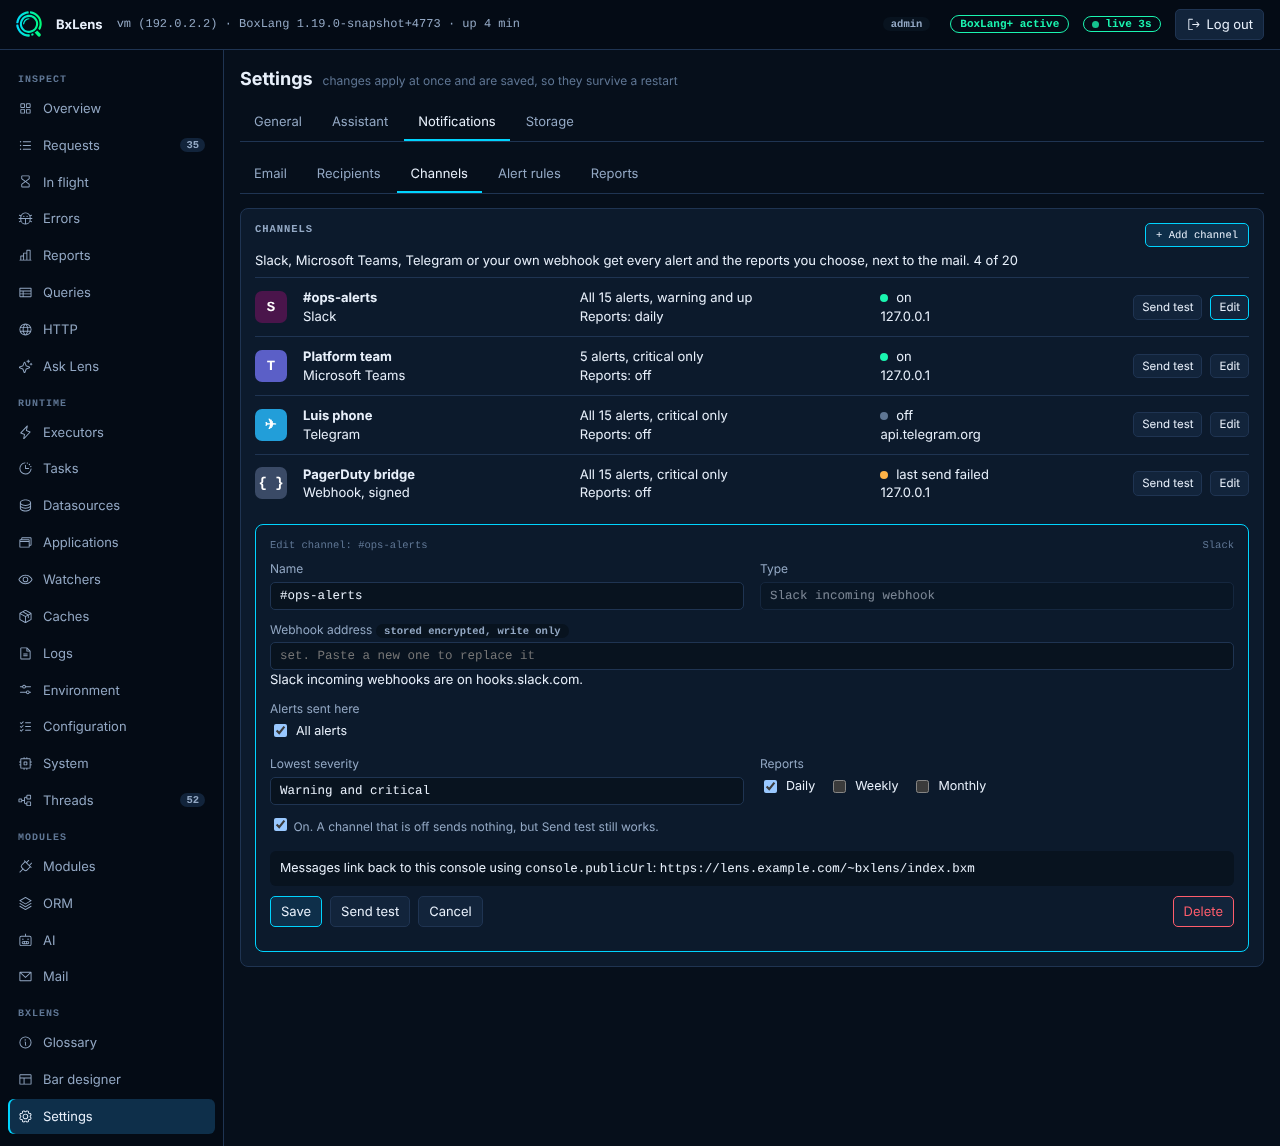Viewport: 1280px width, 1146px height.
Task: Enable the Monthly reports checkbox
Action: [923, 786]
